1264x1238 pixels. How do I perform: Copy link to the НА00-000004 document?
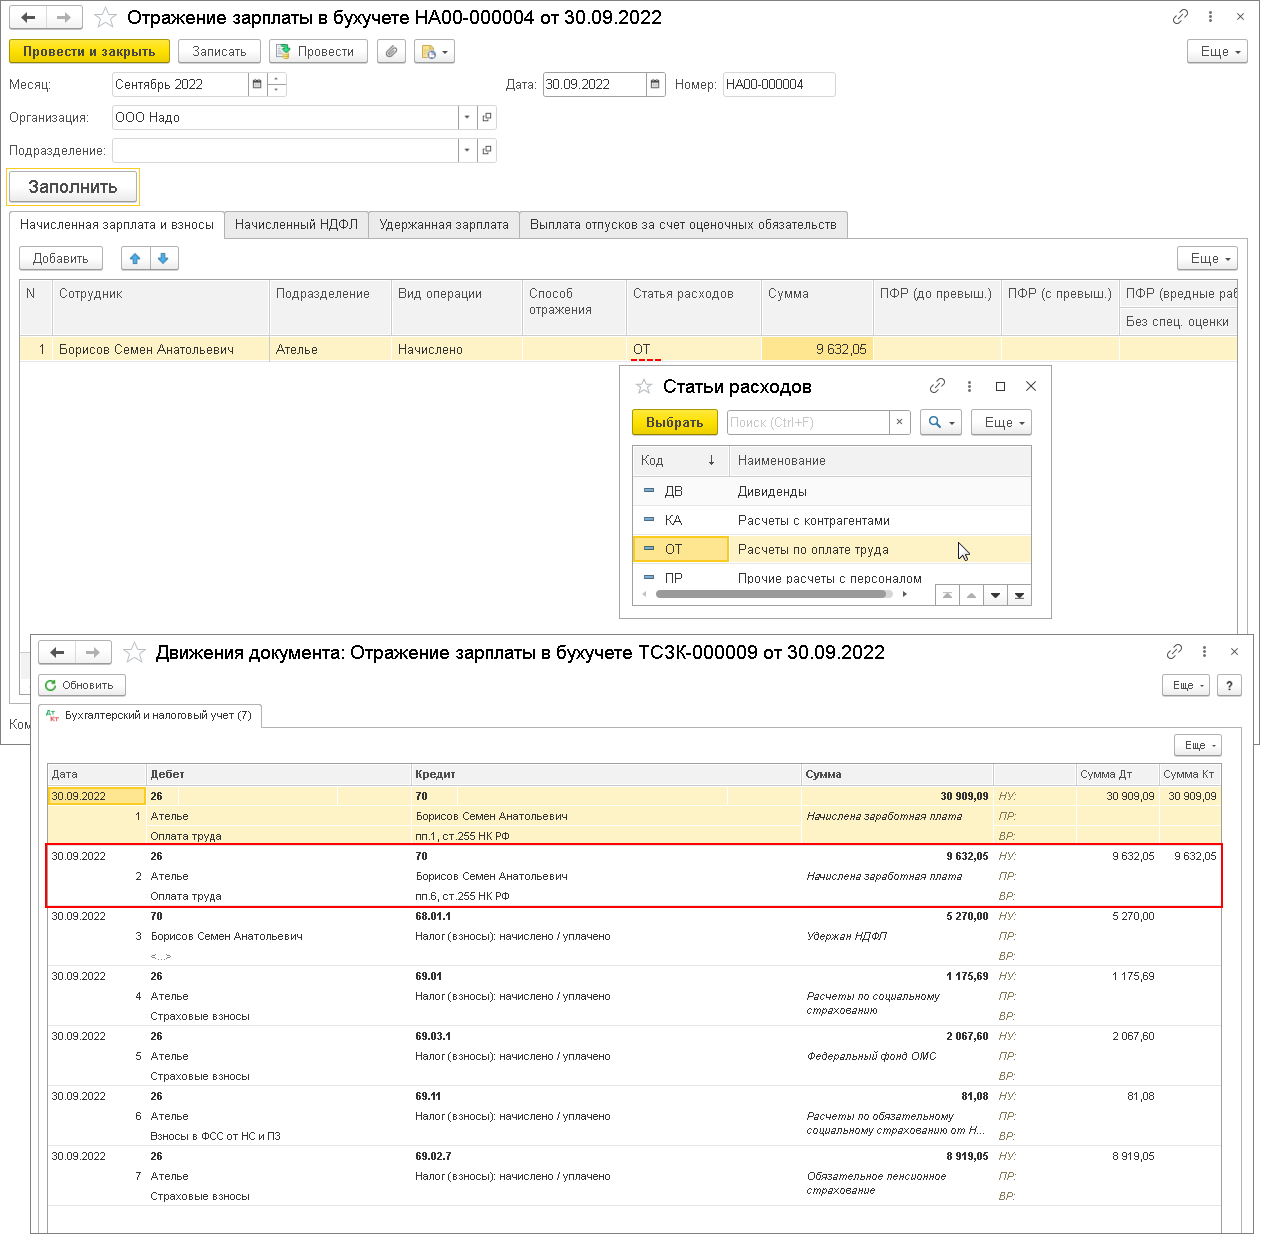tap(1180, 17)
